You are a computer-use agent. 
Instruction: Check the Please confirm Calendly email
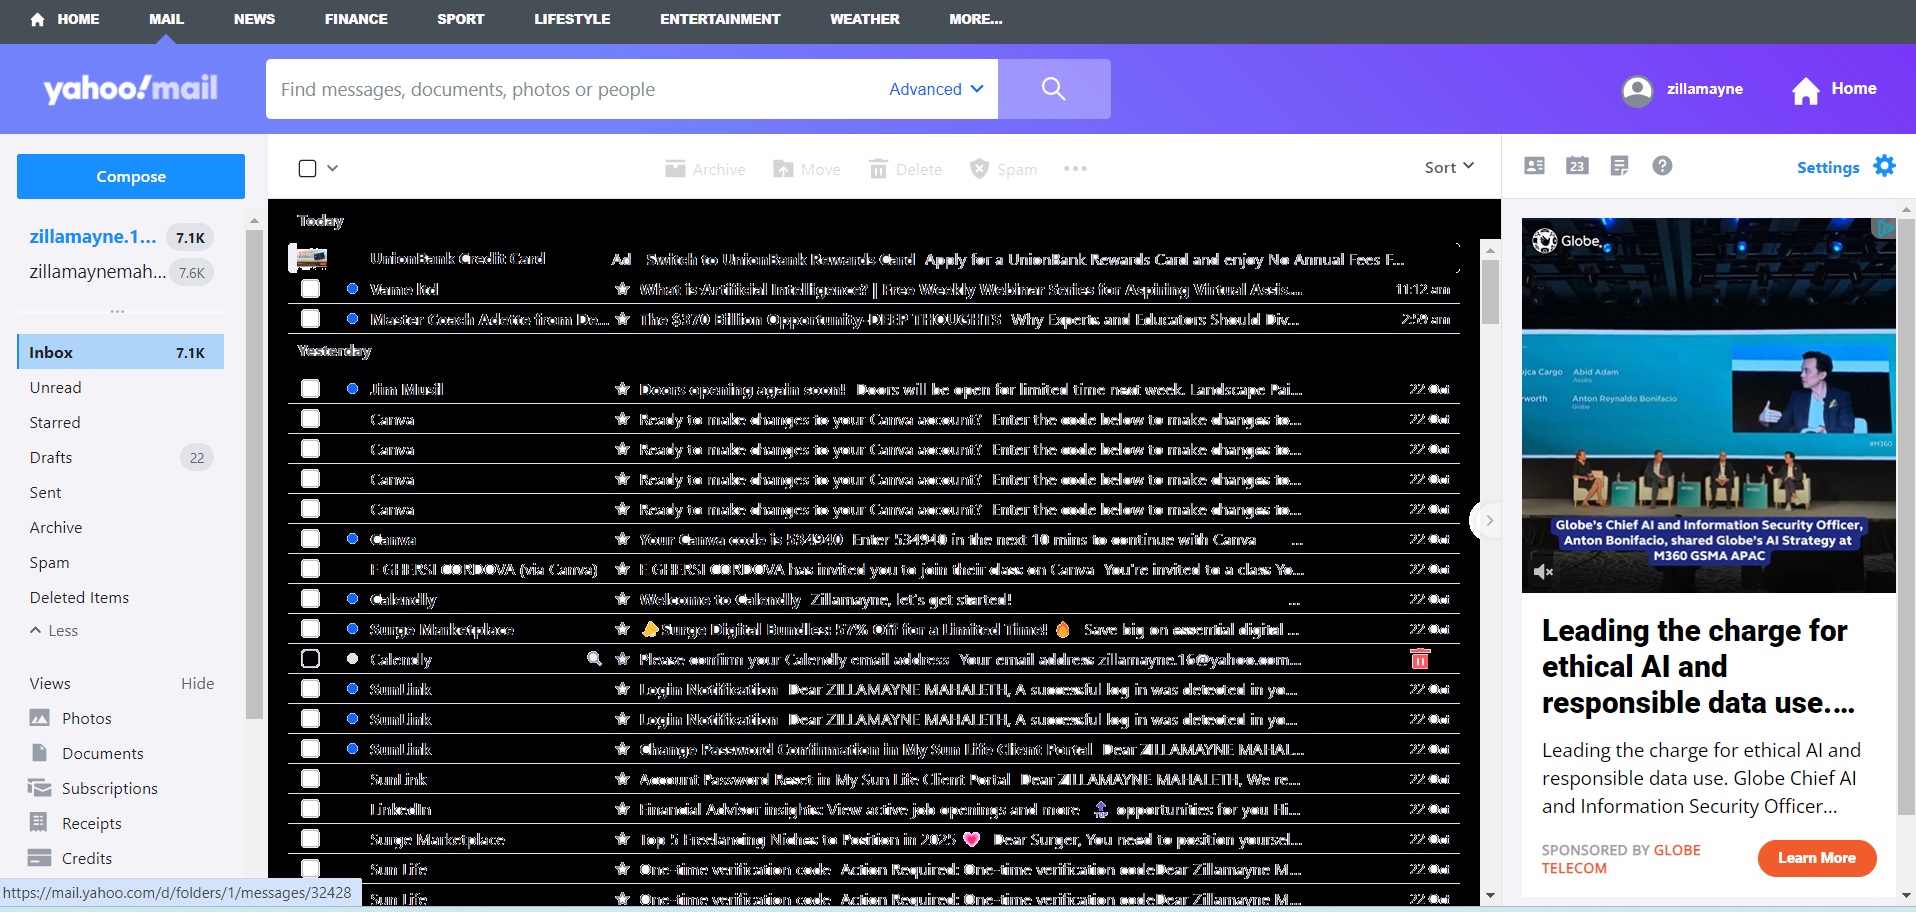click(x=311, y=659)
